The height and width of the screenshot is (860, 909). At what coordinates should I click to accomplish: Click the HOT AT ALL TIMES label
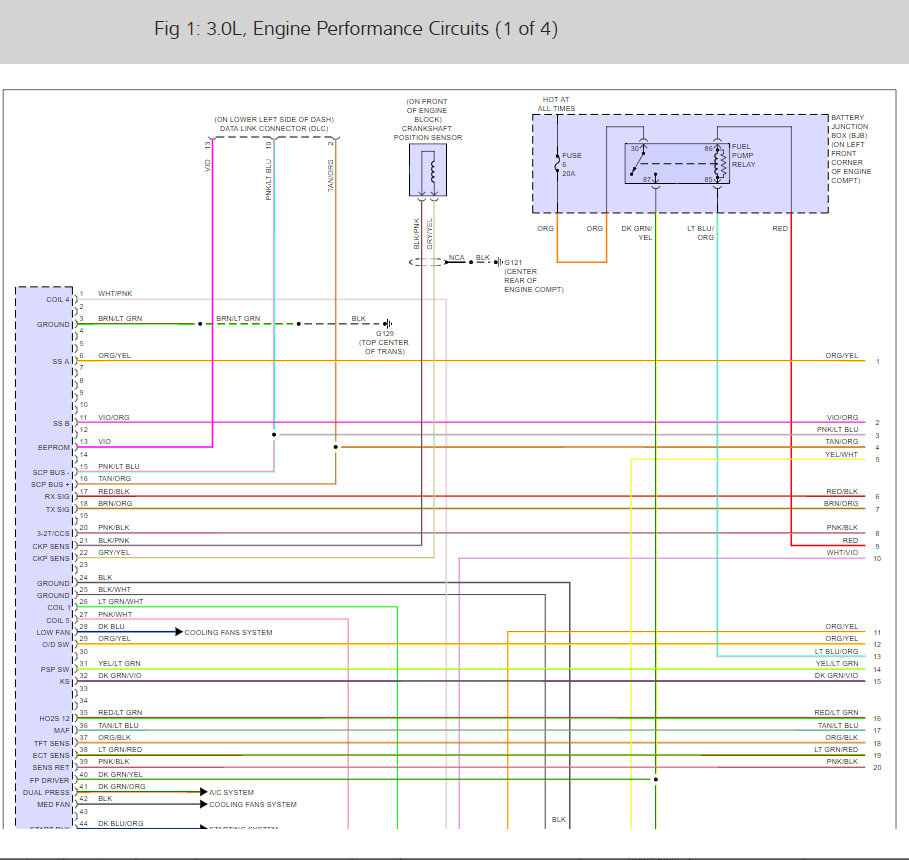(557, 104)
